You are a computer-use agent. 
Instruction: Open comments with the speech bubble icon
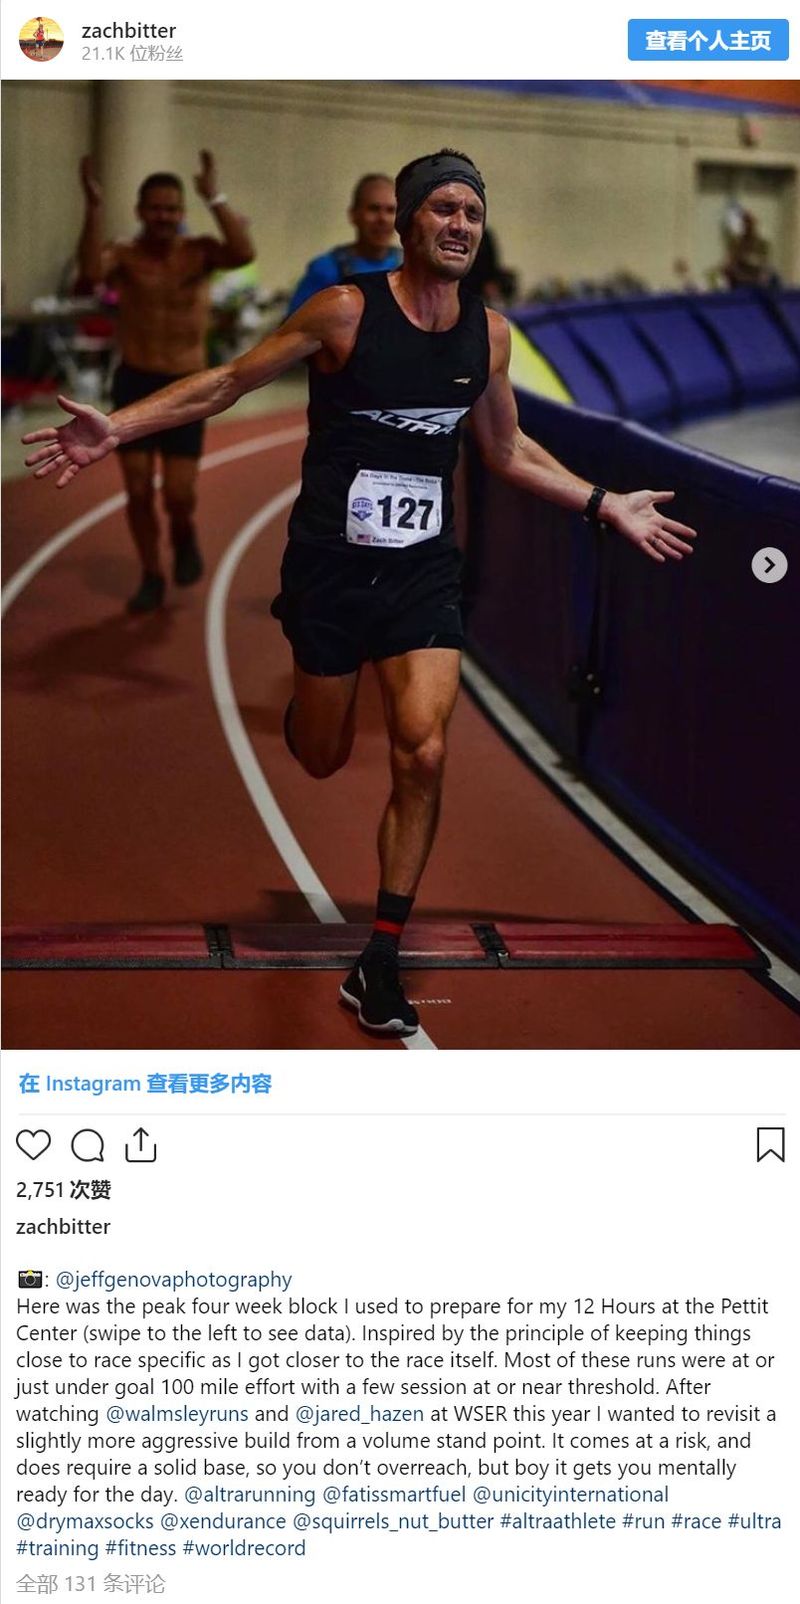(88, 1144)
